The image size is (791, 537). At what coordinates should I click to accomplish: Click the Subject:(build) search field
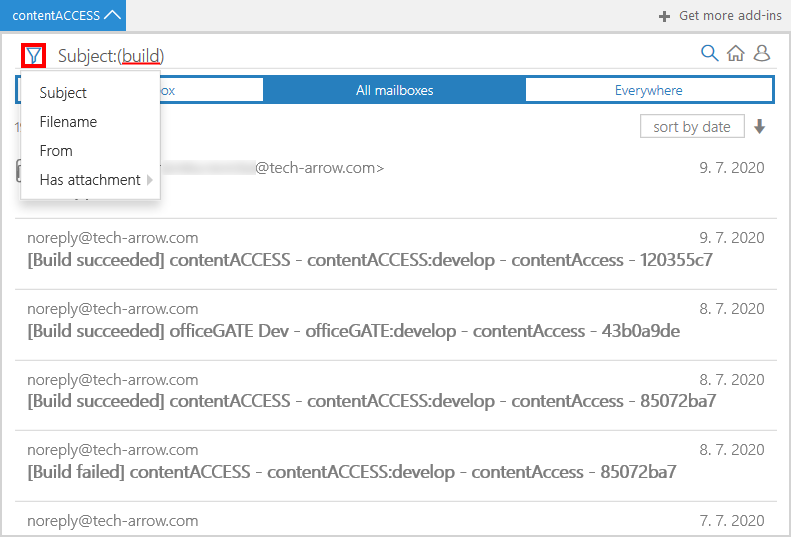pyautogui.click(x=373, y=56)
